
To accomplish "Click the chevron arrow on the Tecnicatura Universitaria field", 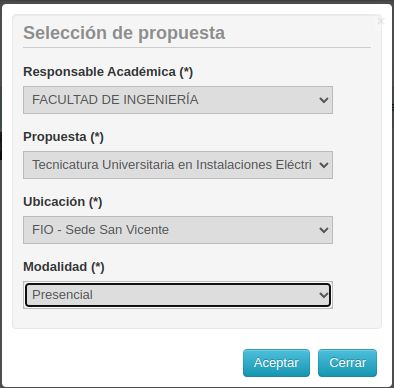I will click(324, 165).
